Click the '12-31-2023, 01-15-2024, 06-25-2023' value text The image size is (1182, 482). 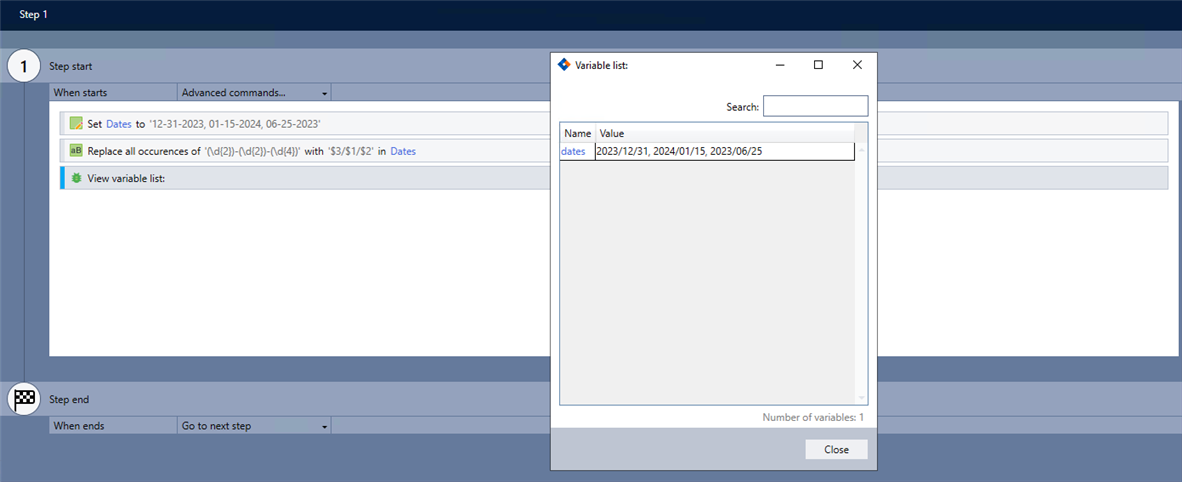pos(235,124)
